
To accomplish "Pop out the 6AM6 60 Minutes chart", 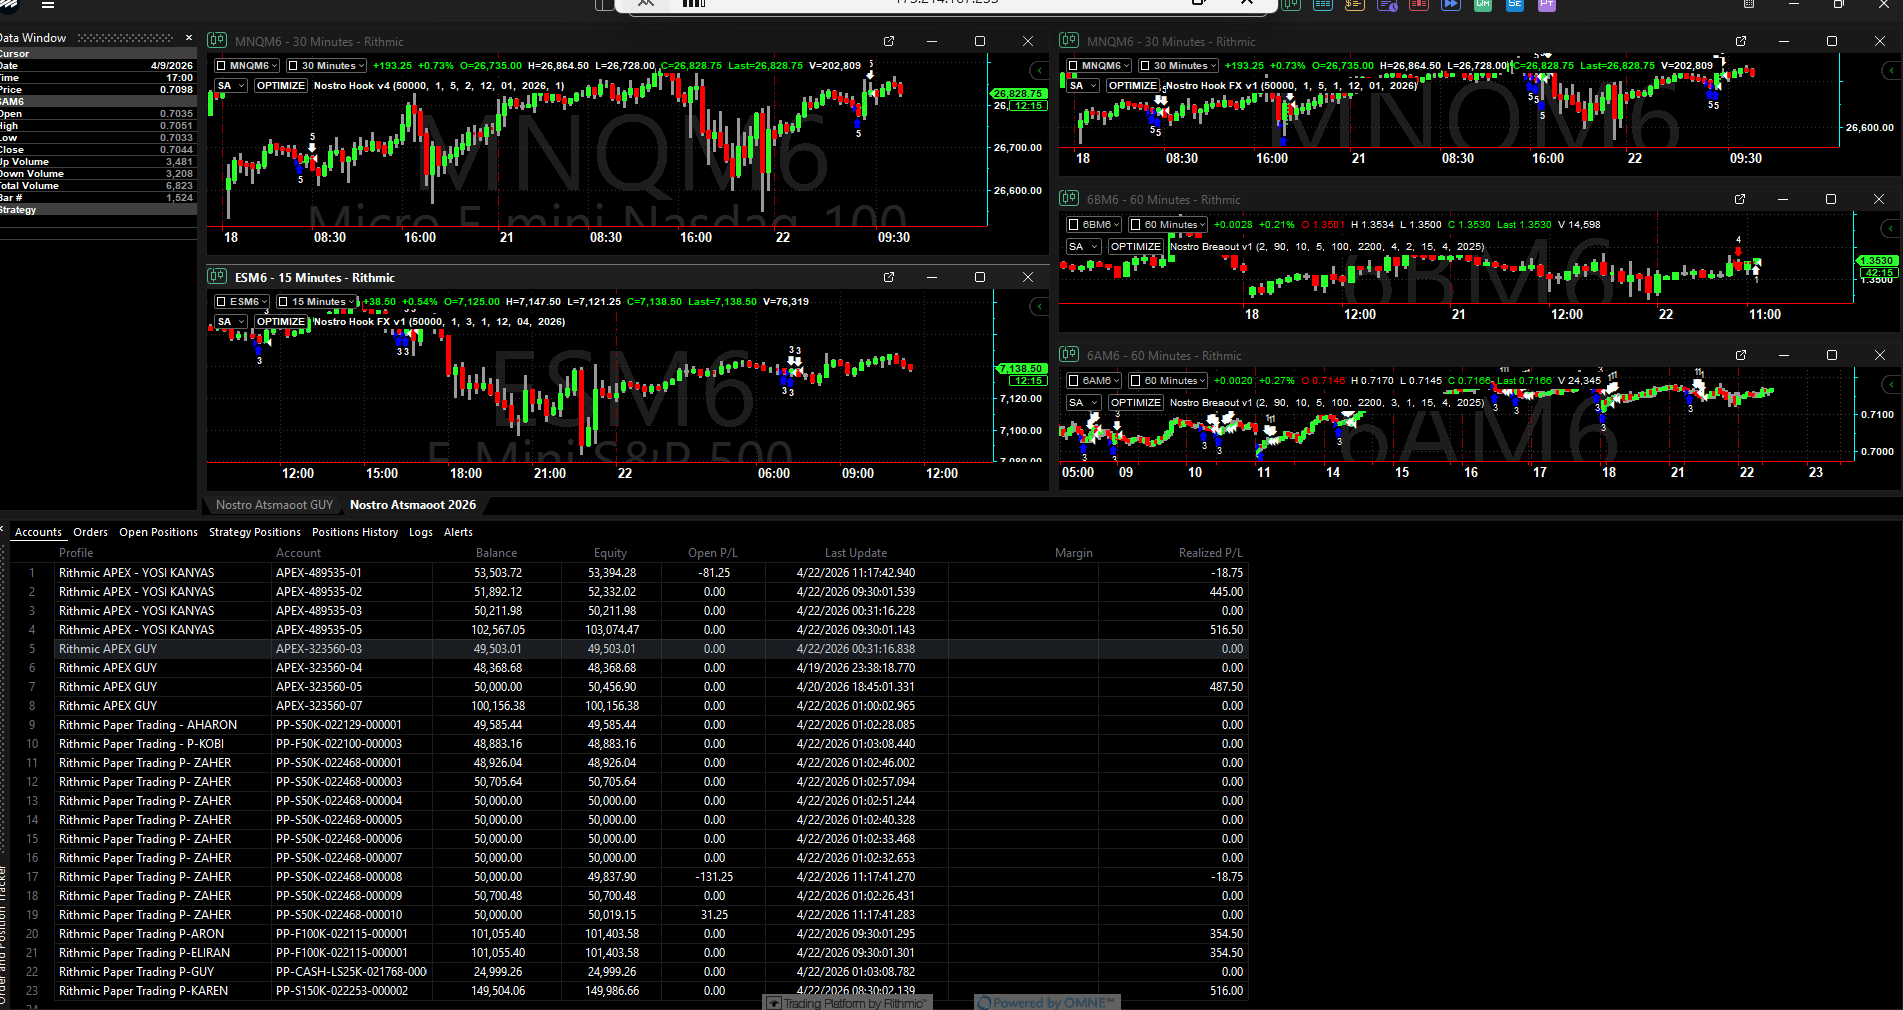I will click(1741, 355).
